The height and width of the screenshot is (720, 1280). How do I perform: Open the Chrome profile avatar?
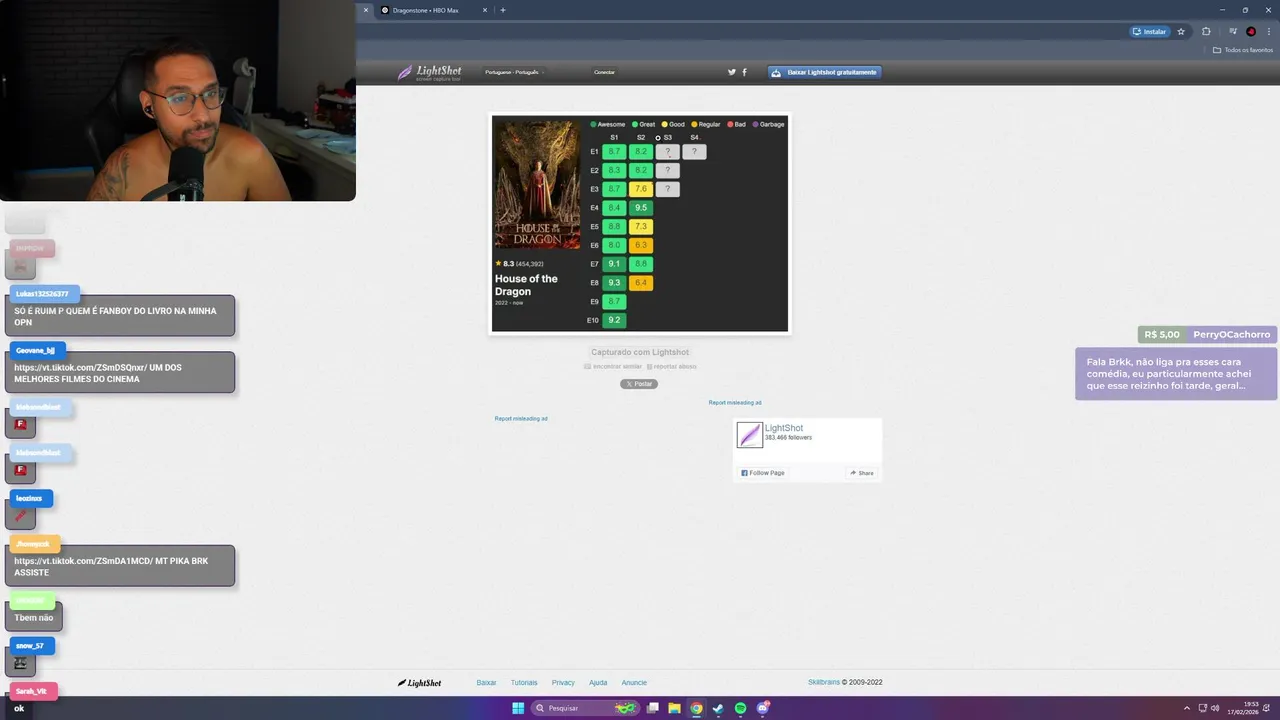coord(1251,32)
